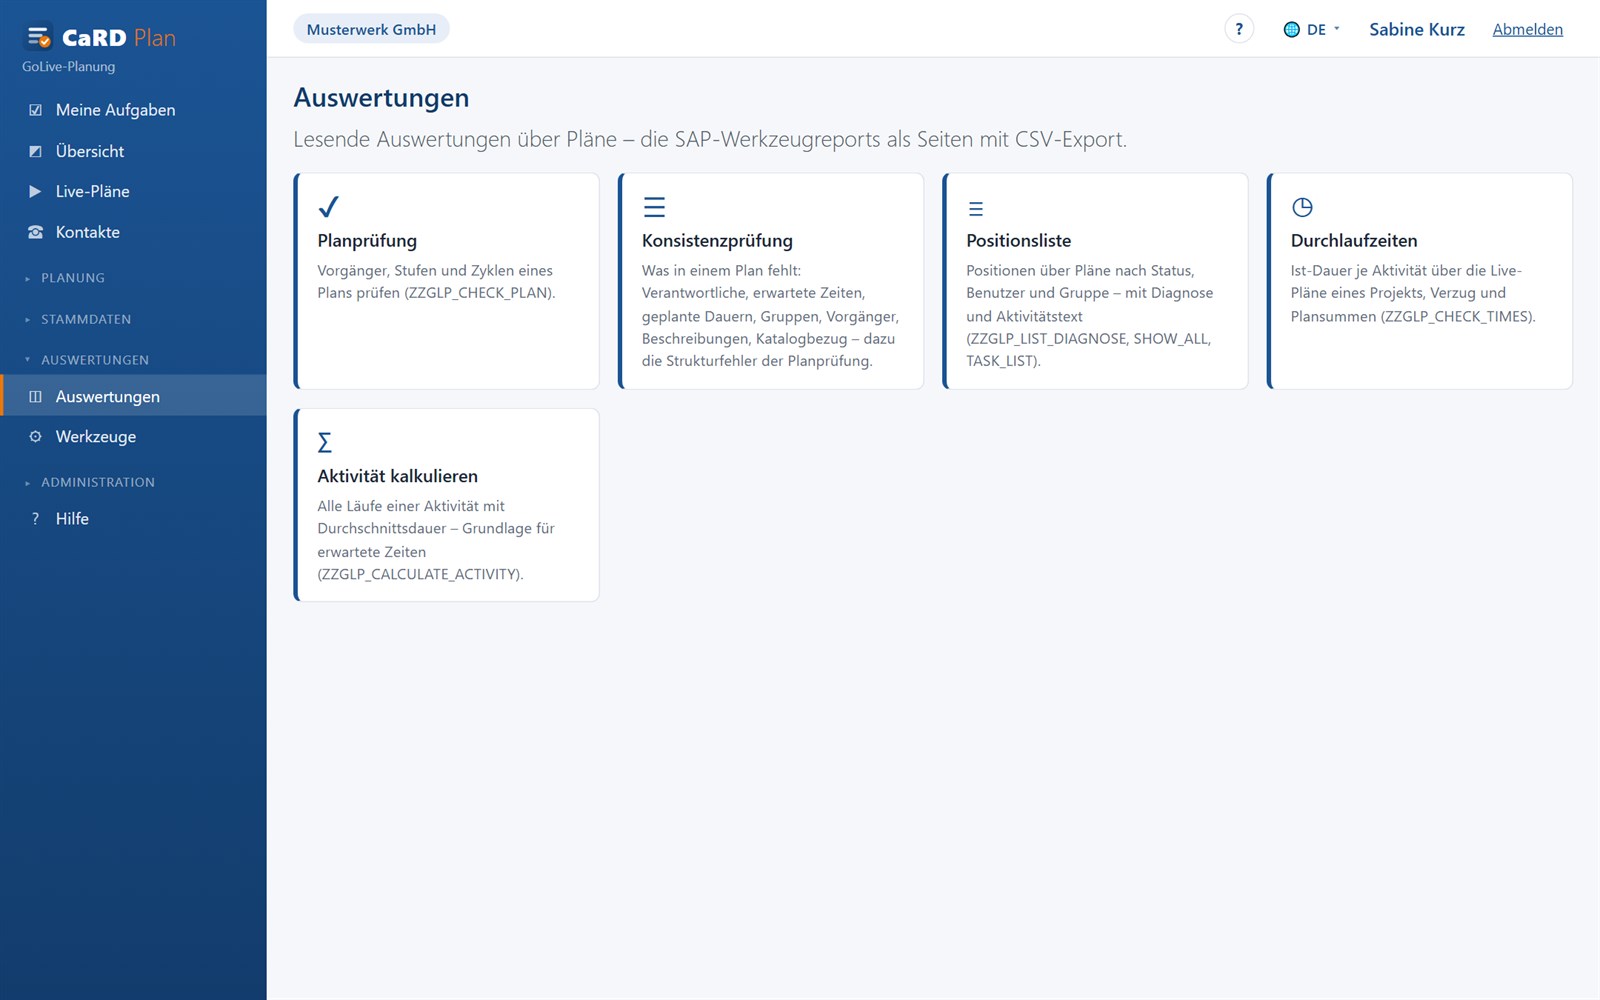1600x1000 pixels.
Task: Open Live-Pläne in sidebar
Action: [133, 191]
